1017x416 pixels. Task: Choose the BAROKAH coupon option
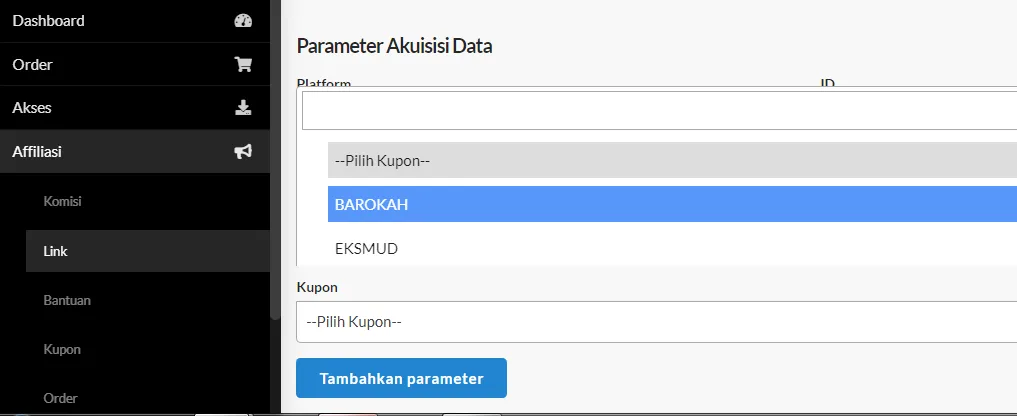point(670,204)
